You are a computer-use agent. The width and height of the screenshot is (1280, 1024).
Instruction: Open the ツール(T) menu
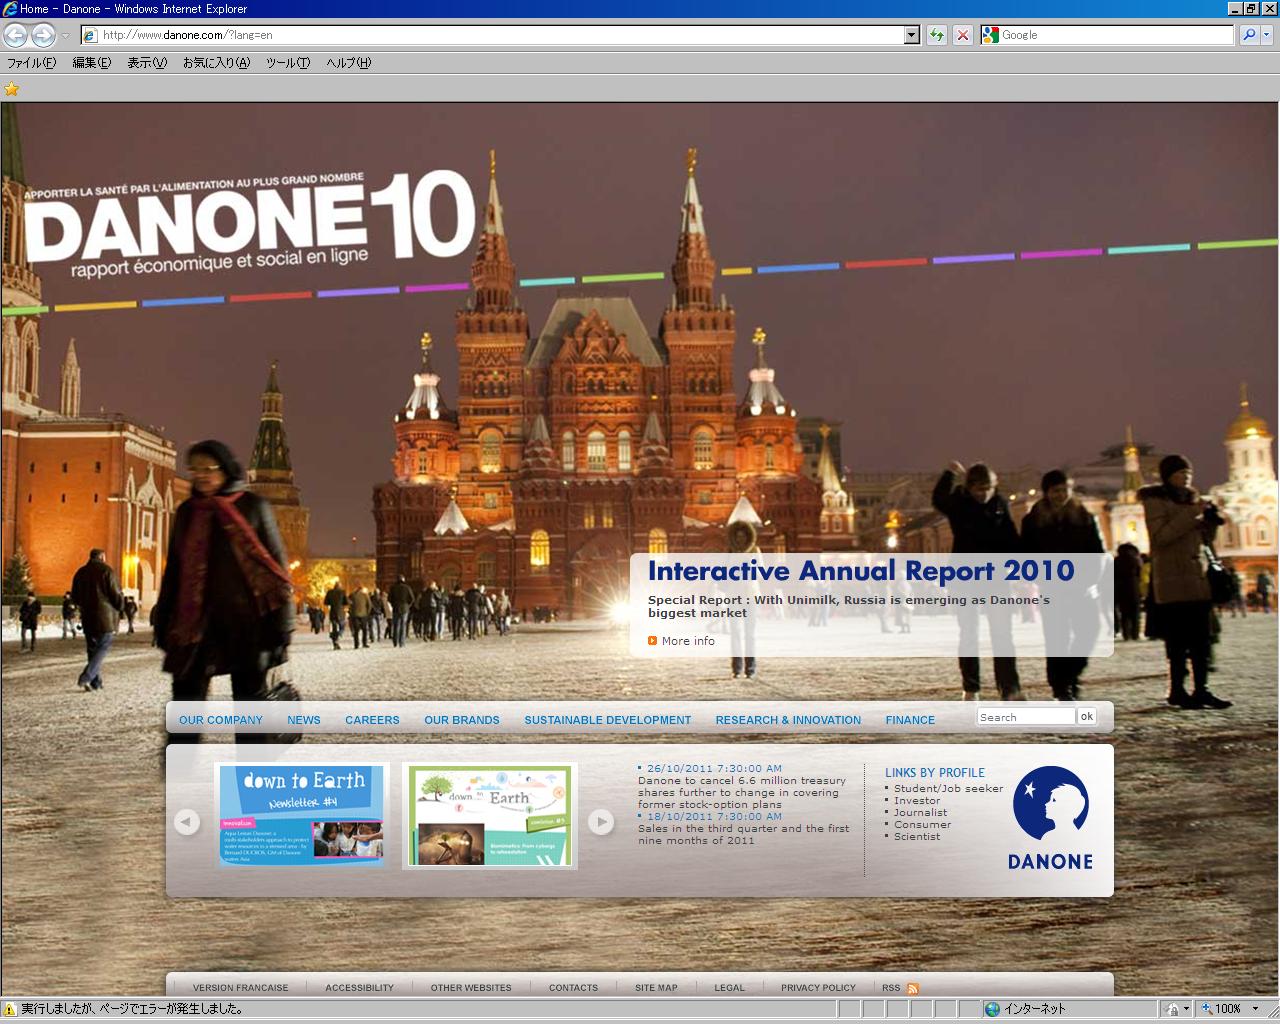pos(288,62)
